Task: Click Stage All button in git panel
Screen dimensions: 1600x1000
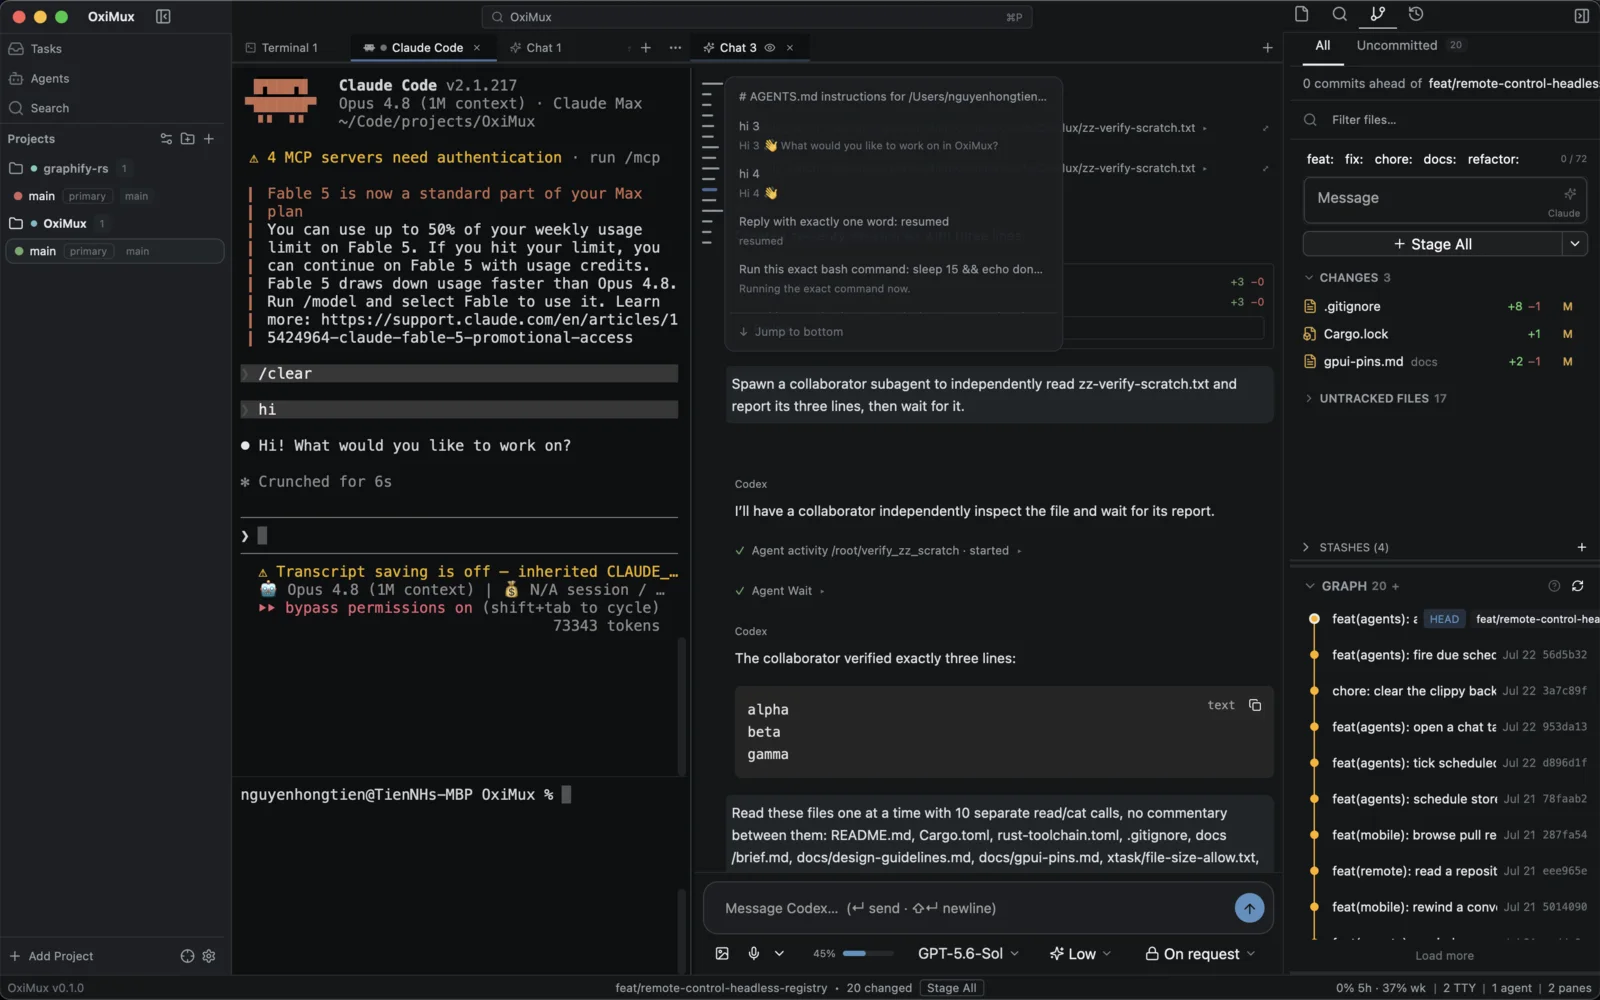Action: click(x=1433, y=244)
